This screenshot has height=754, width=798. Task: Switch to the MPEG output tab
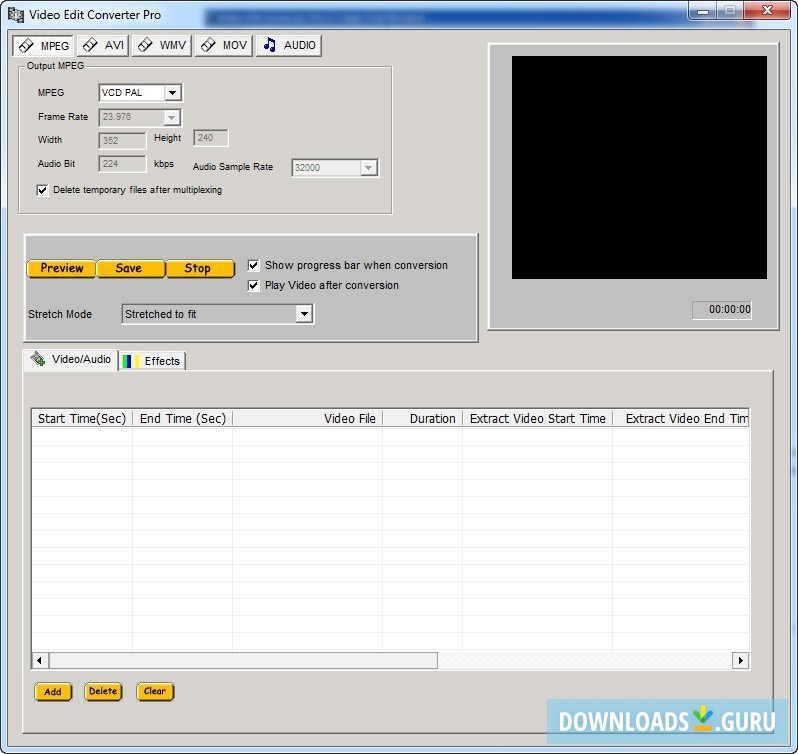pyautogui.click(x=43, y=46)
